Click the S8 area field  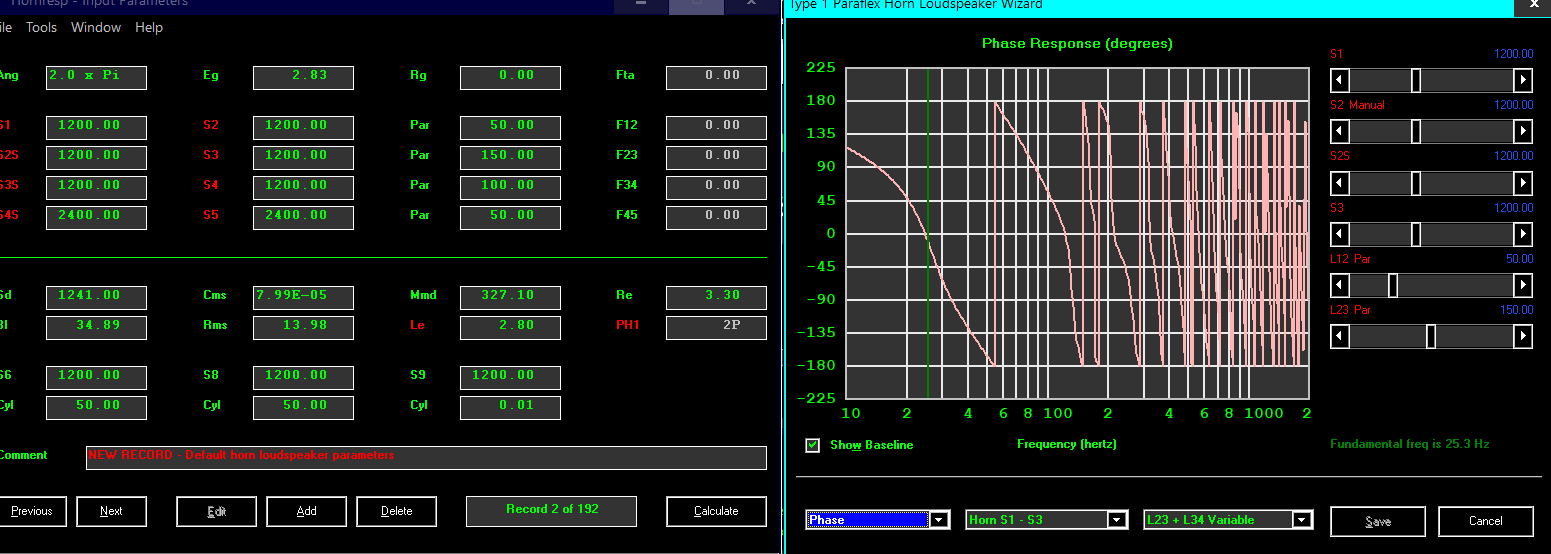point(303,377)
